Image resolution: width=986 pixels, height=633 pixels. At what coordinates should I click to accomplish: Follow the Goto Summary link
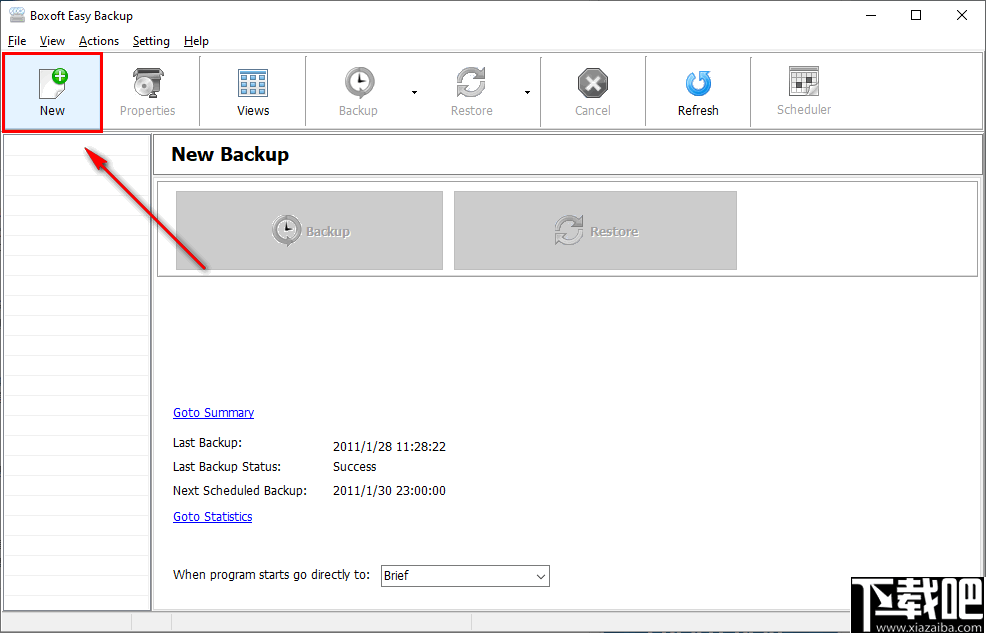[x=213, y=412]
